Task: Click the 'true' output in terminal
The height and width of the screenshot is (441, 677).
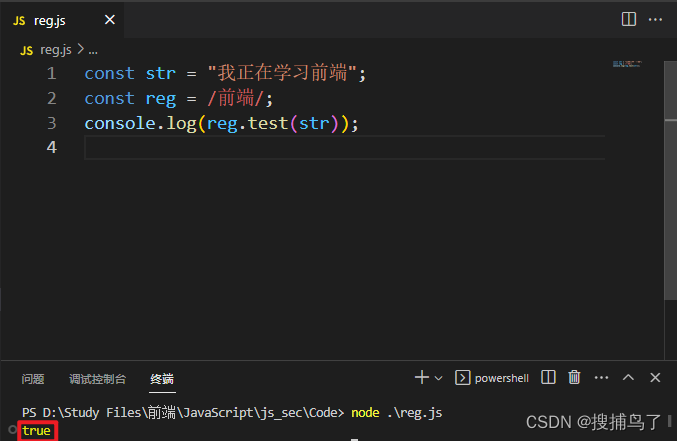Action: pyautogui.click(x=37, y=431)
